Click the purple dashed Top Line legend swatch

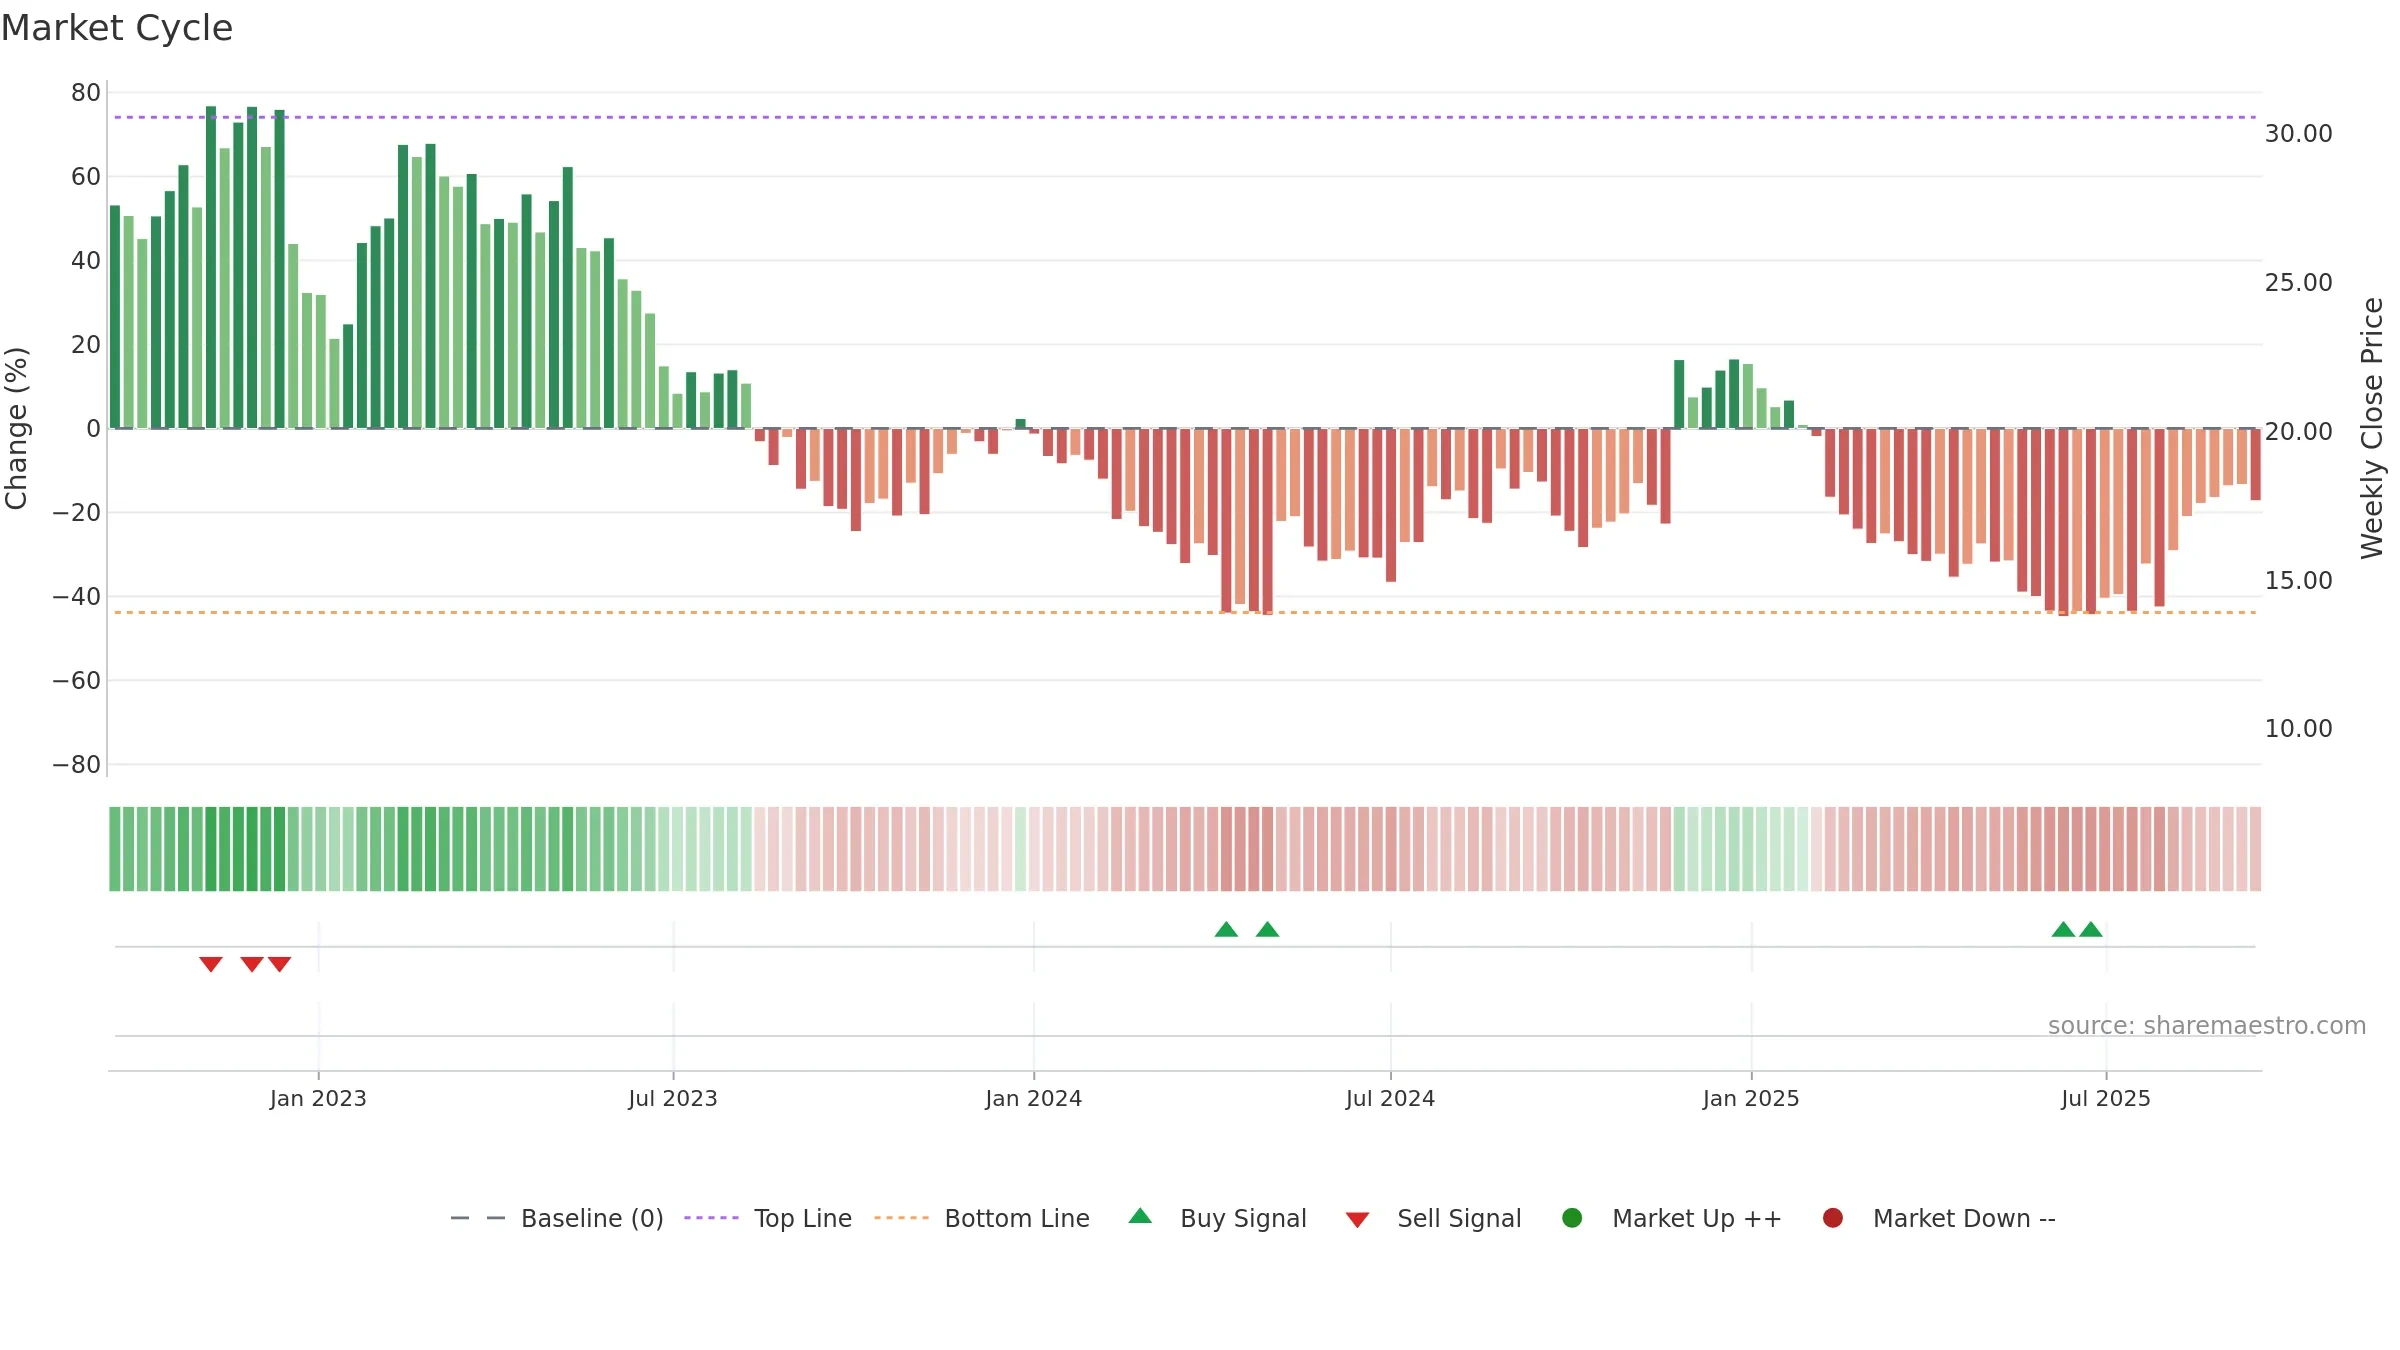tap(711, 1218)
